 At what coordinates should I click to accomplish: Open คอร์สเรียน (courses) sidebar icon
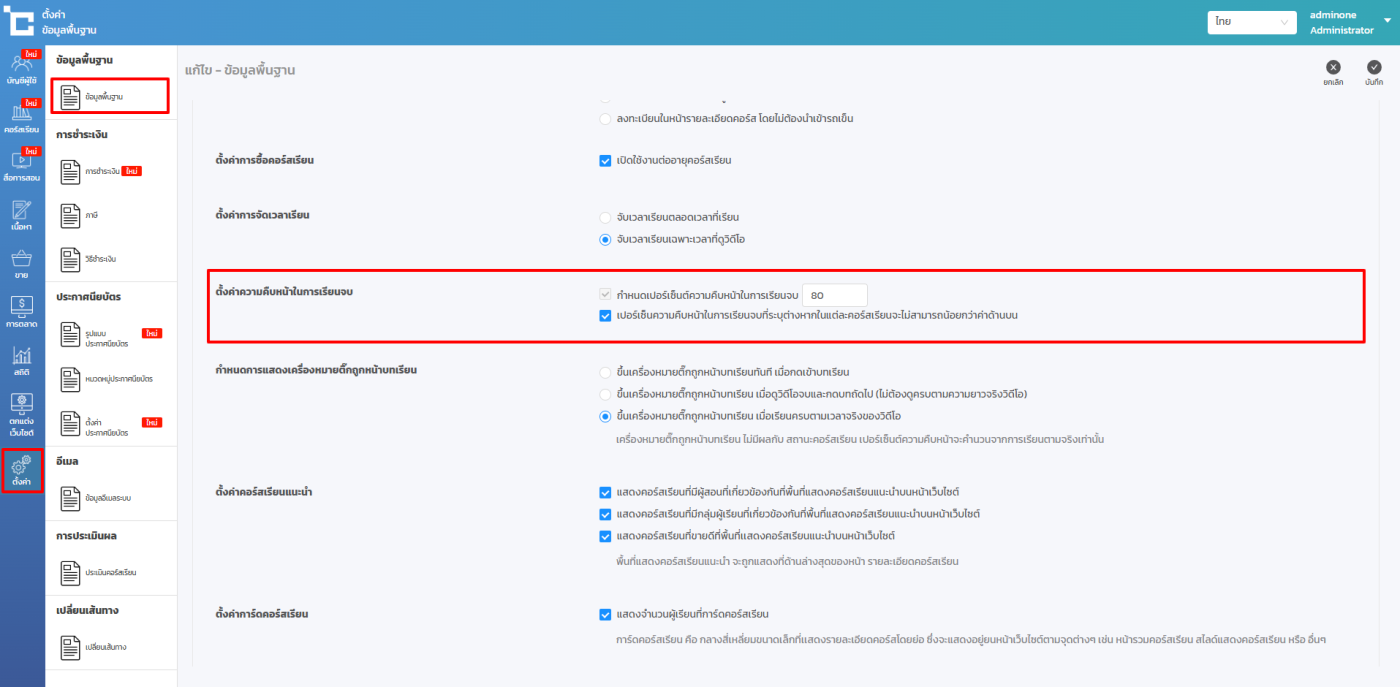tap(22, 117)
